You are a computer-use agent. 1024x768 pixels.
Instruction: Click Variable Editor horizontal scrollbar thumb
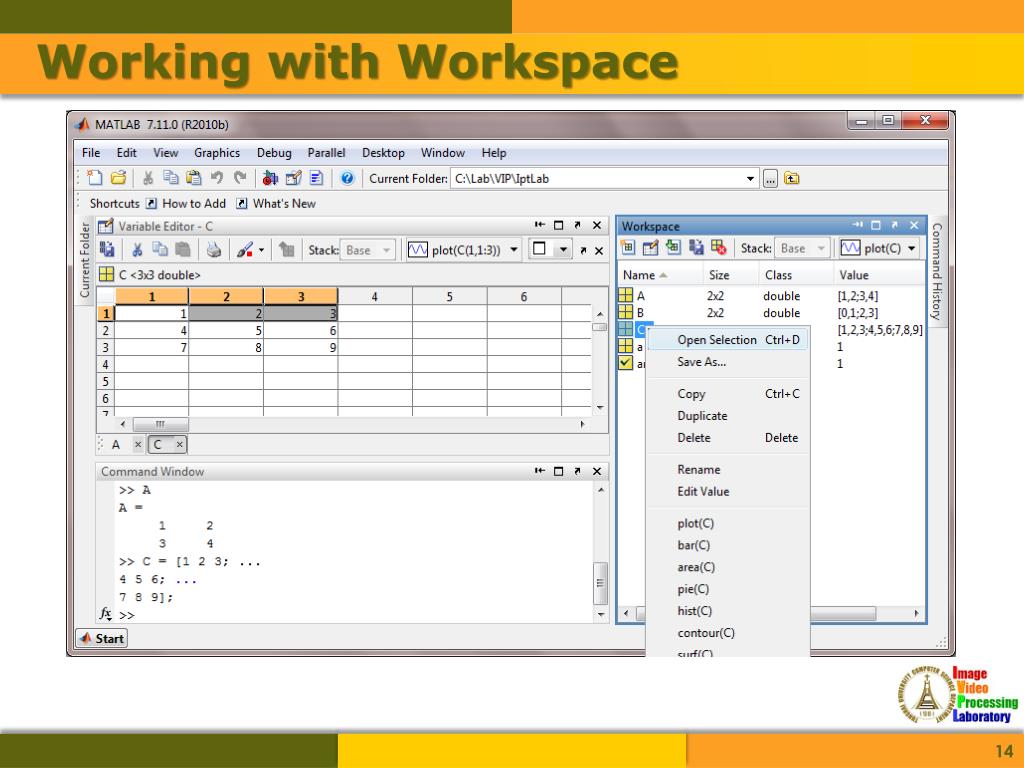point(161,424)
